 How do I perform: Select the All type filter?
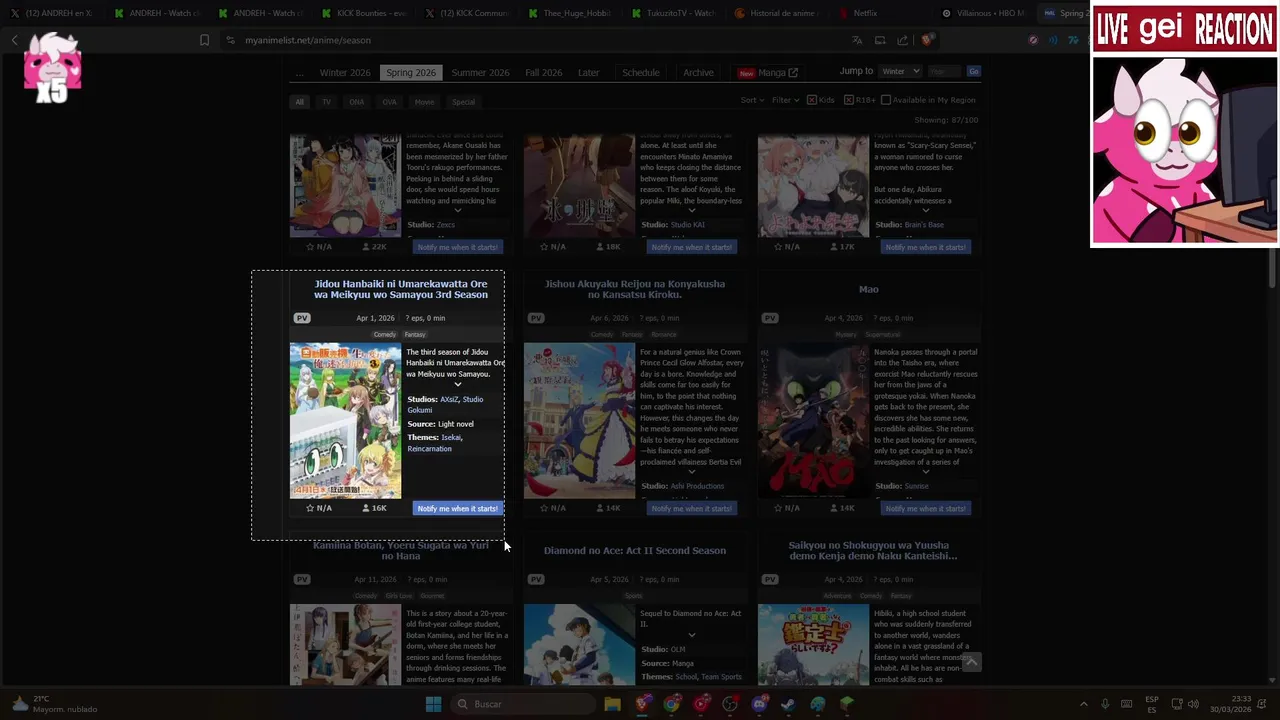(299, 102)
